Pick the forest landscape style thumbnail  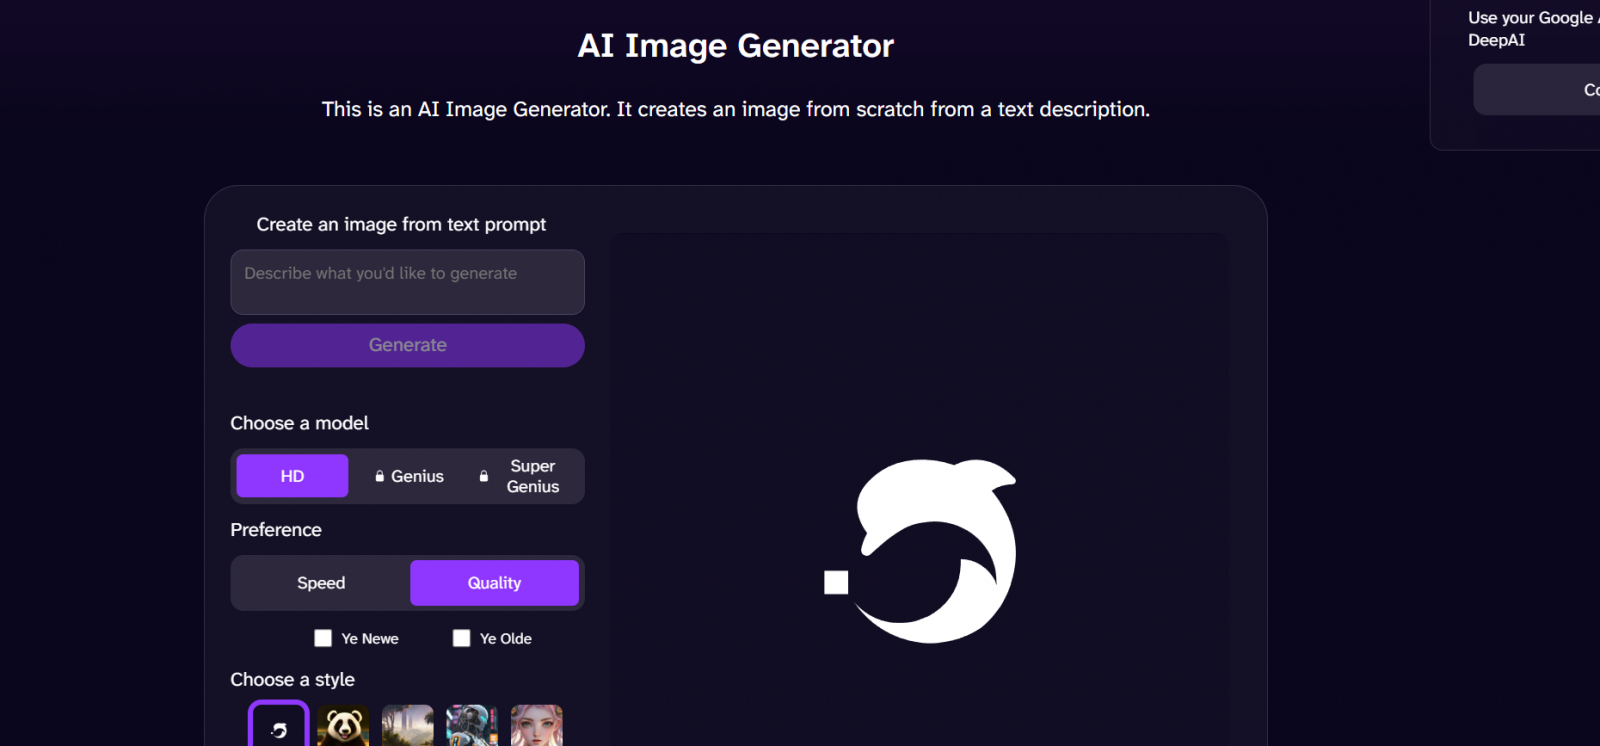pyautogui.click(x=408, y=726)
